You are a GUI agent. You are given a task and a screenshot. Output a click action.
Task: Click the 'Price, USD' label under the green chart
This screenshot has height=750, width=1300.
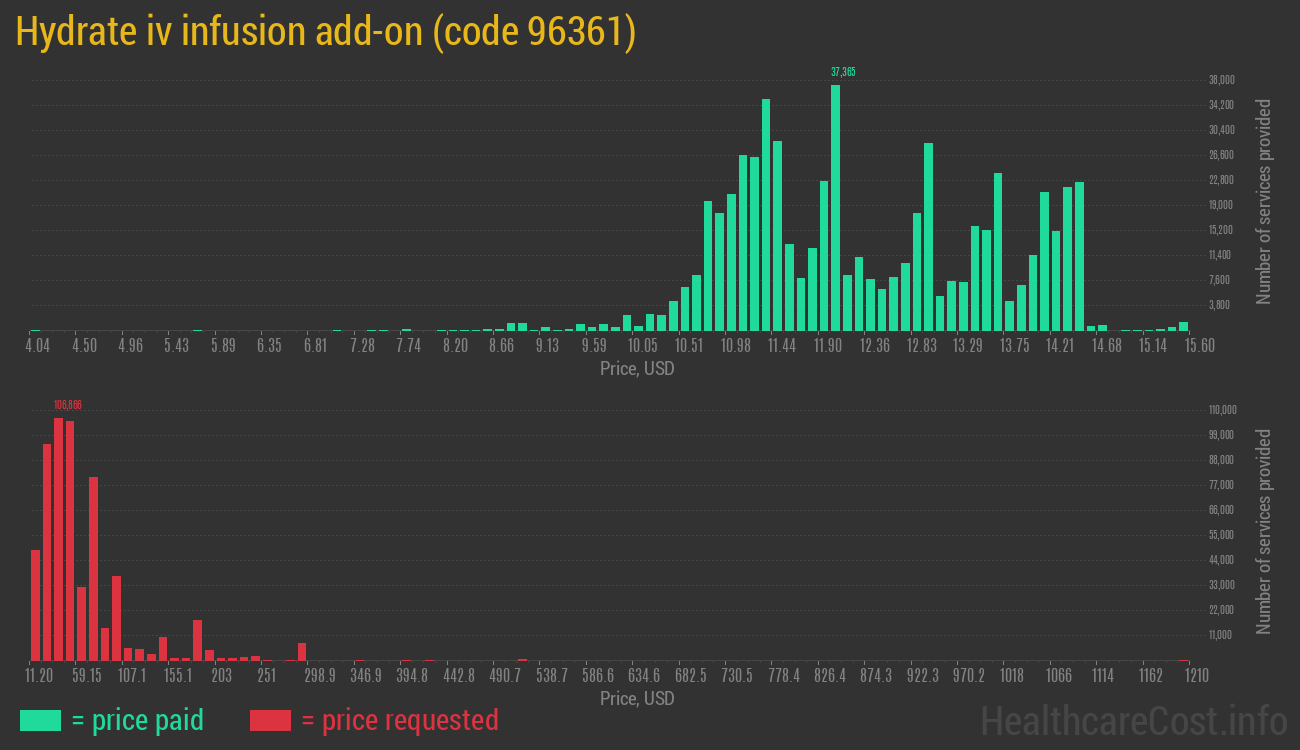(x=637, y=369)
